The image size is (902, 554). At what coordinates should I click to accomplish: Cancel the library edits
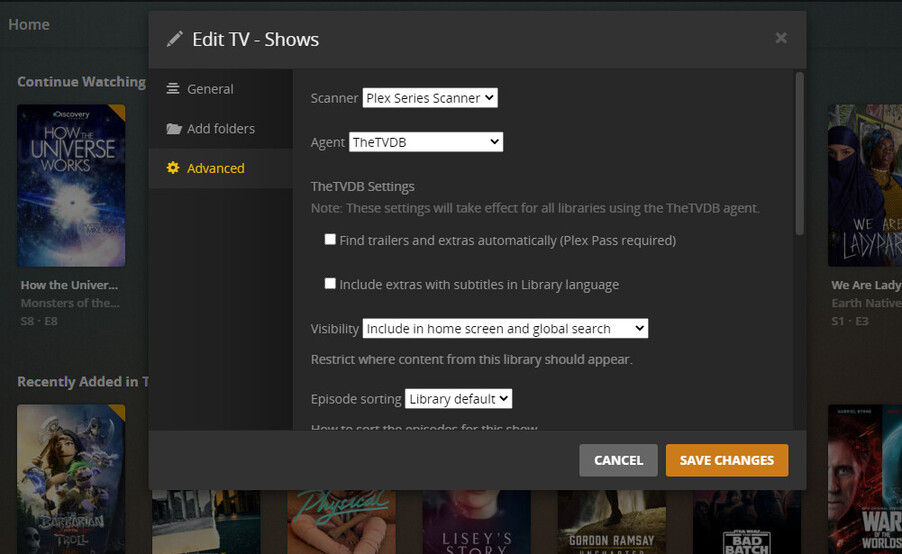pos(618,460)
